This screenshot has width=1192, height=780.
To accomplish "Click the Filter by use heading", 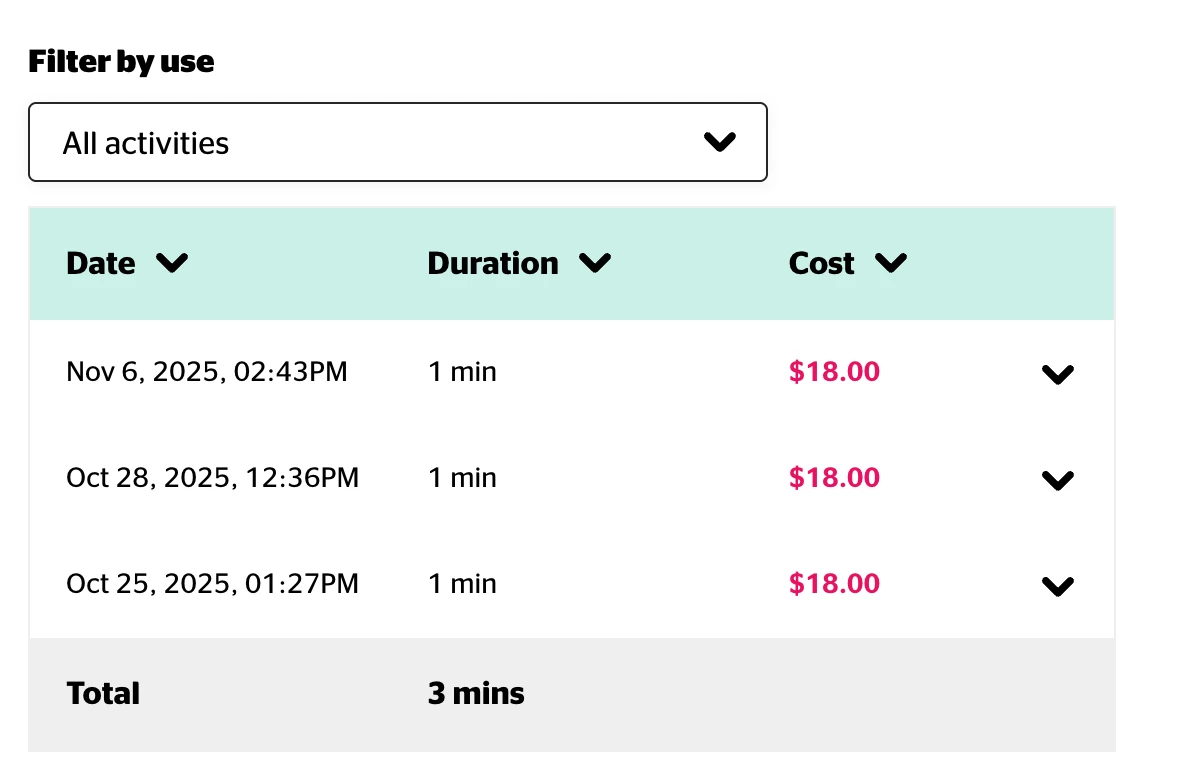I will tap(121, 62).
